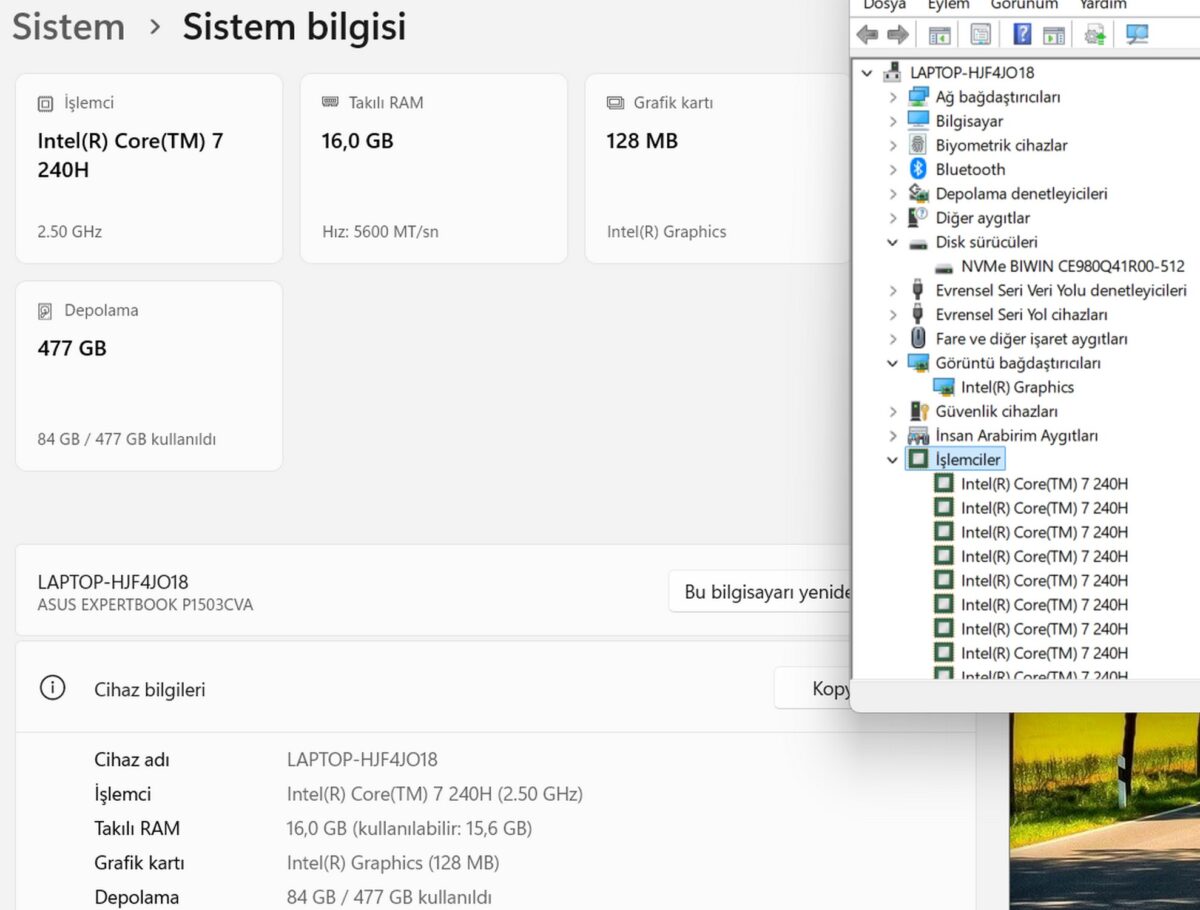Go back to Sistem via the breadcrumb

pos(68,27)
